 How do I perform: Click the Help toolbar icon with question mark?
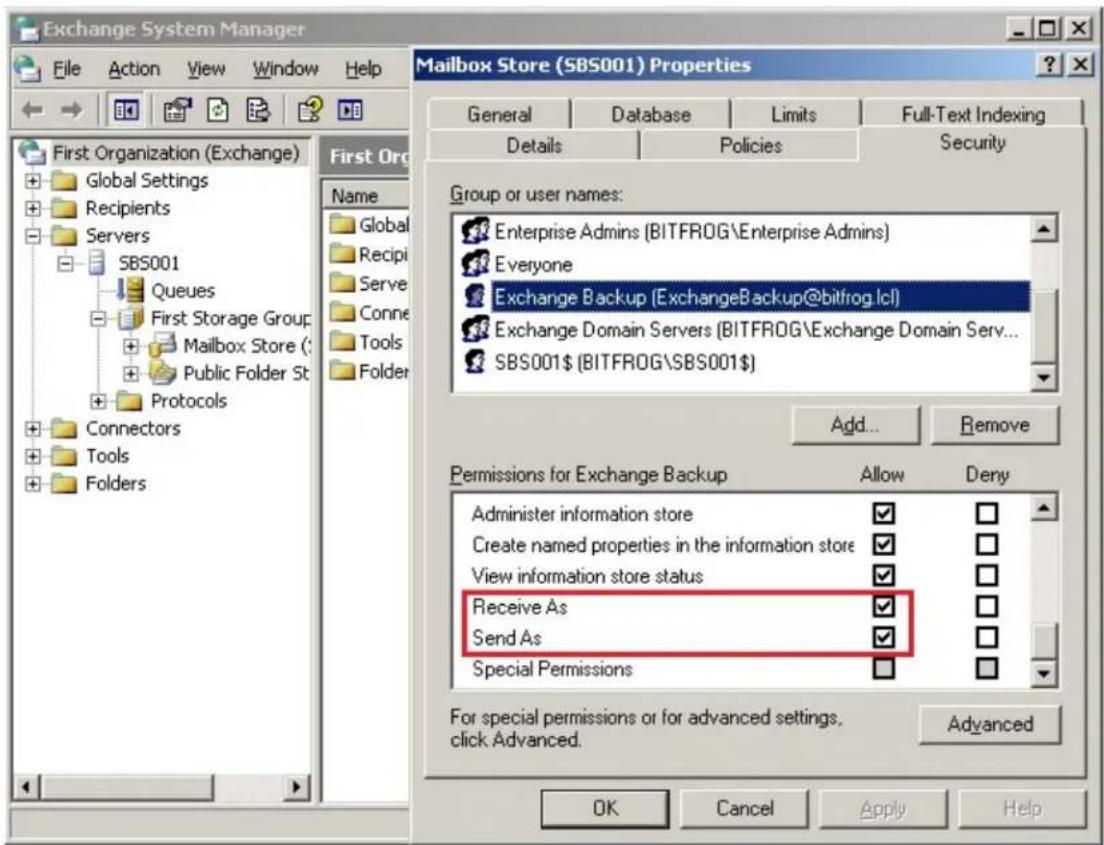(x=310, y=110)
